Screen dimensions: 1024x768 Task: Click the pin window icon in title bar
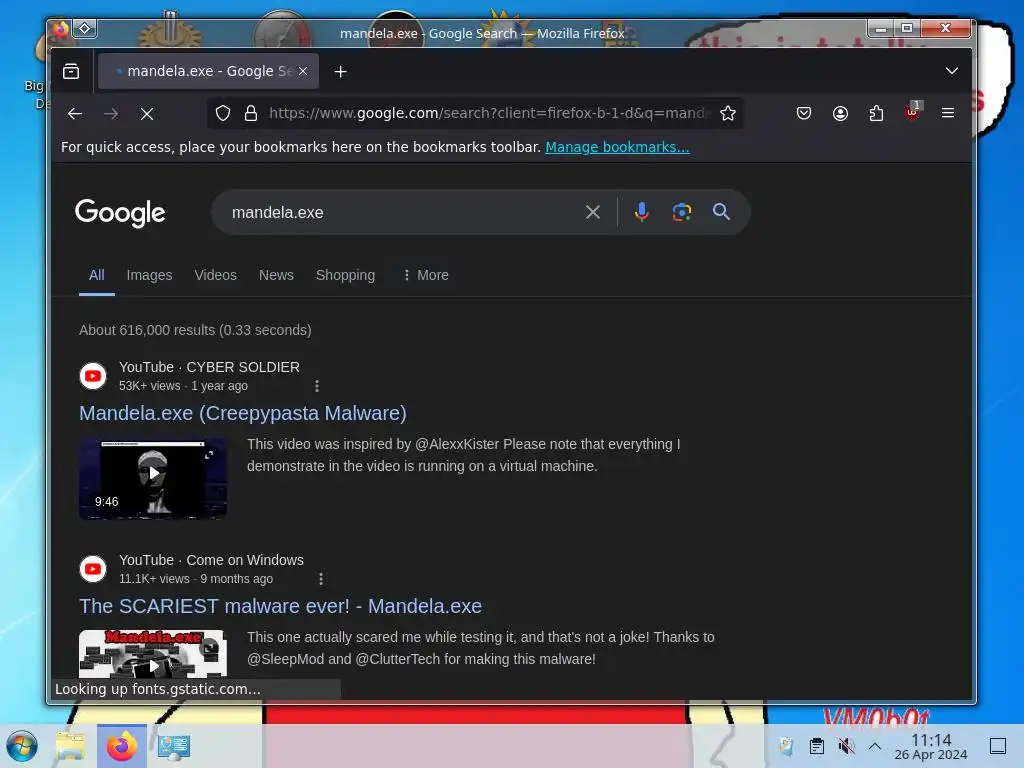(85, 28)
